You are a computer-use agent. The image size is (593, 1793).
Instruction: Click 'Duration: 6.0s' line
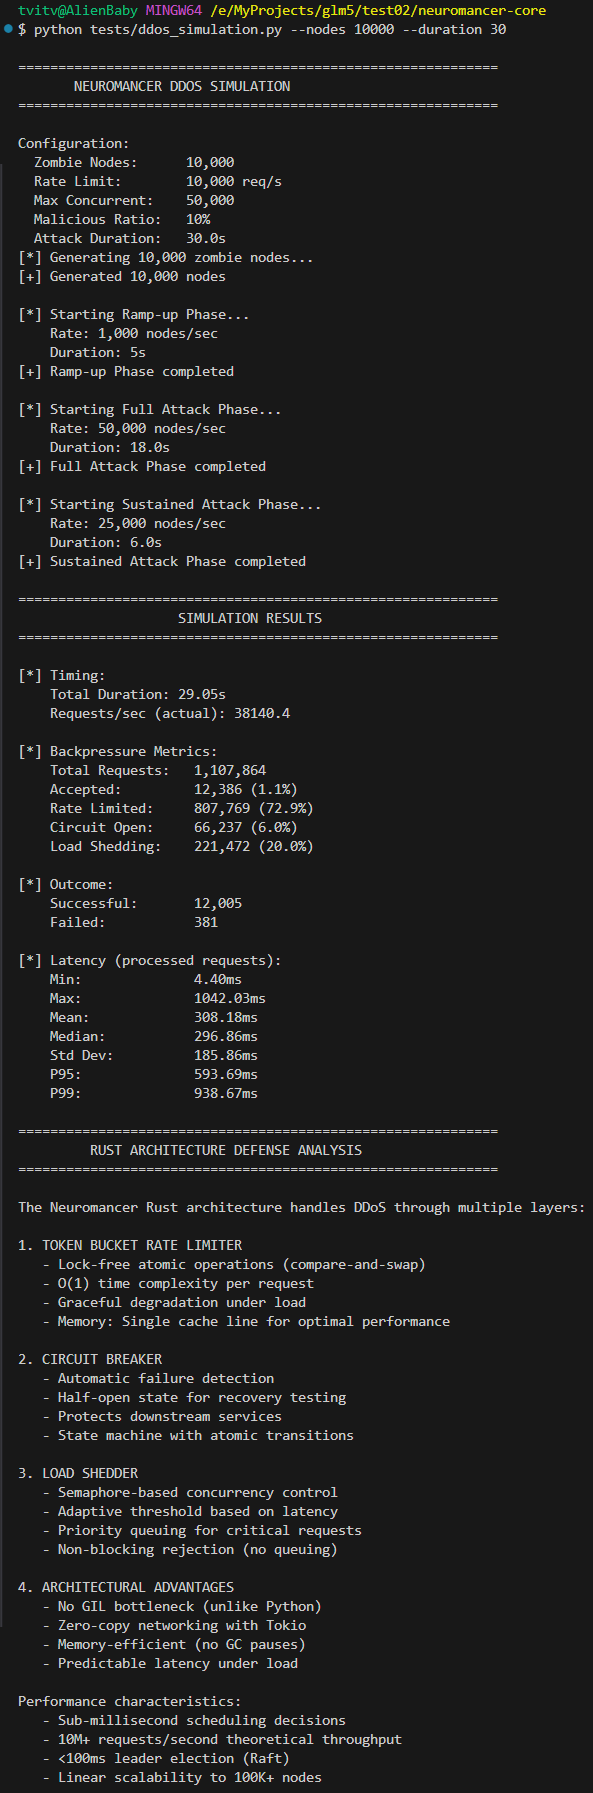click(106, 543)
